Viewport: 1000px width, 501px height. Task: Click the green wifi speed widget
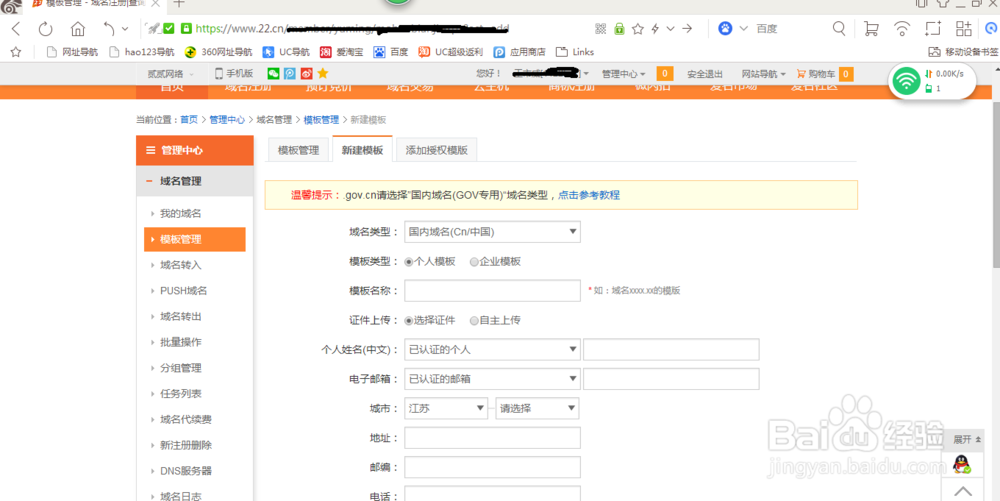tap(932, 82)
